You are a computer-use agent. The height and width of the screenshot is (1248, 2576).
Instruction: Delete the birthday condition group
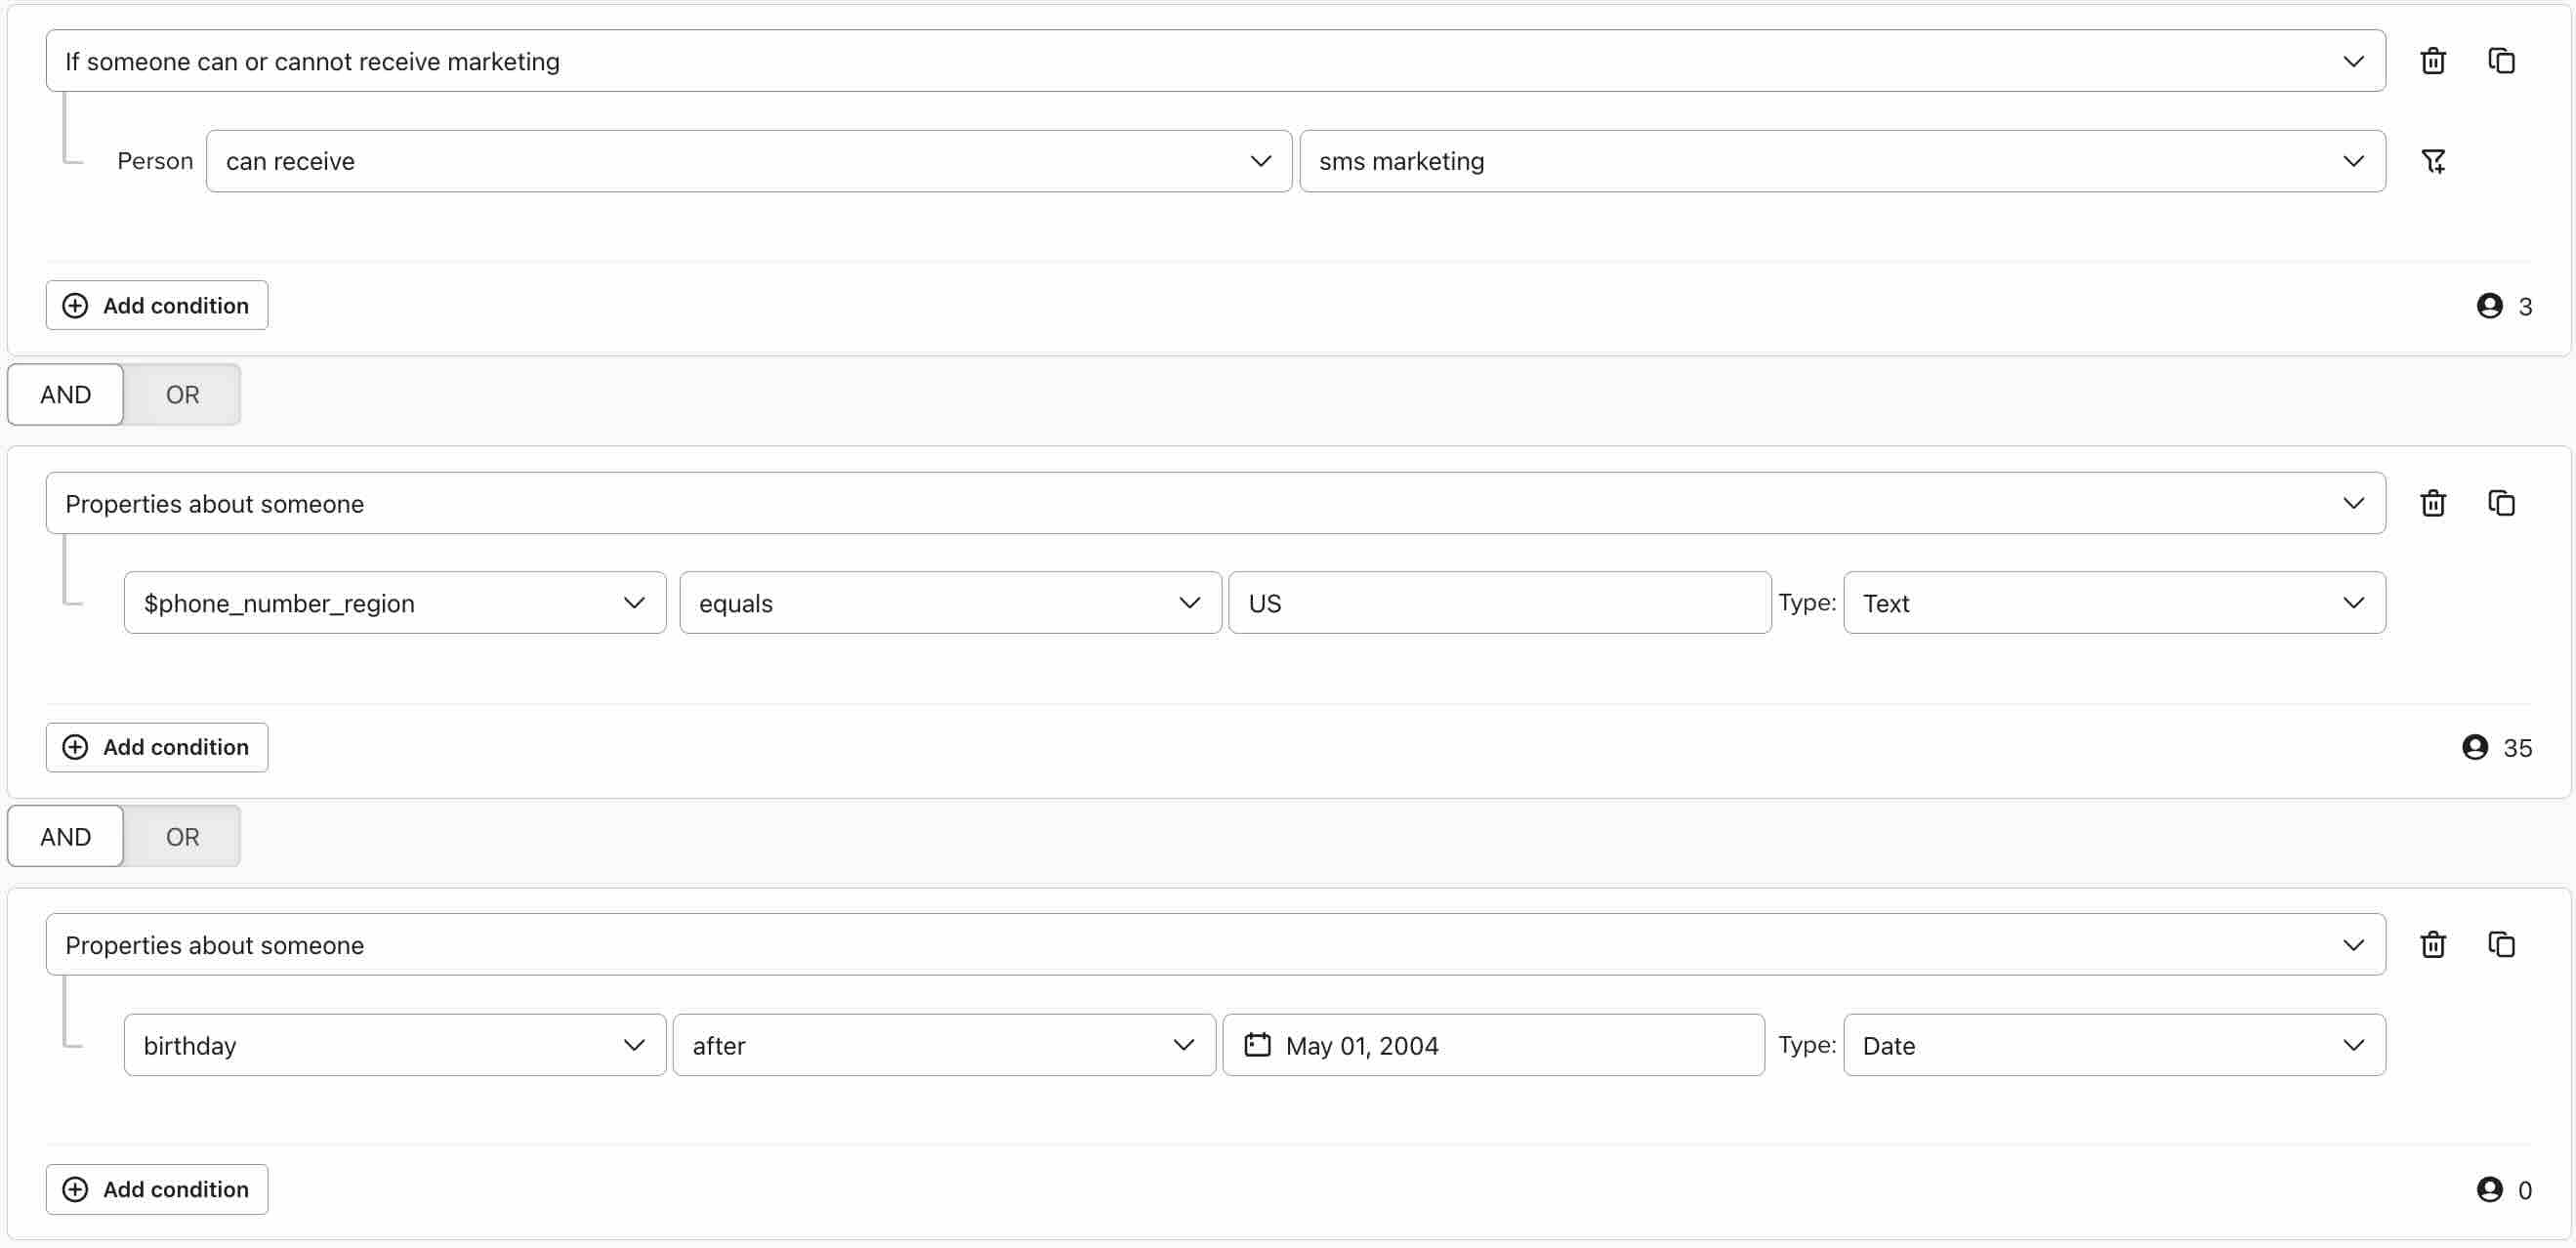(2433, 944)
